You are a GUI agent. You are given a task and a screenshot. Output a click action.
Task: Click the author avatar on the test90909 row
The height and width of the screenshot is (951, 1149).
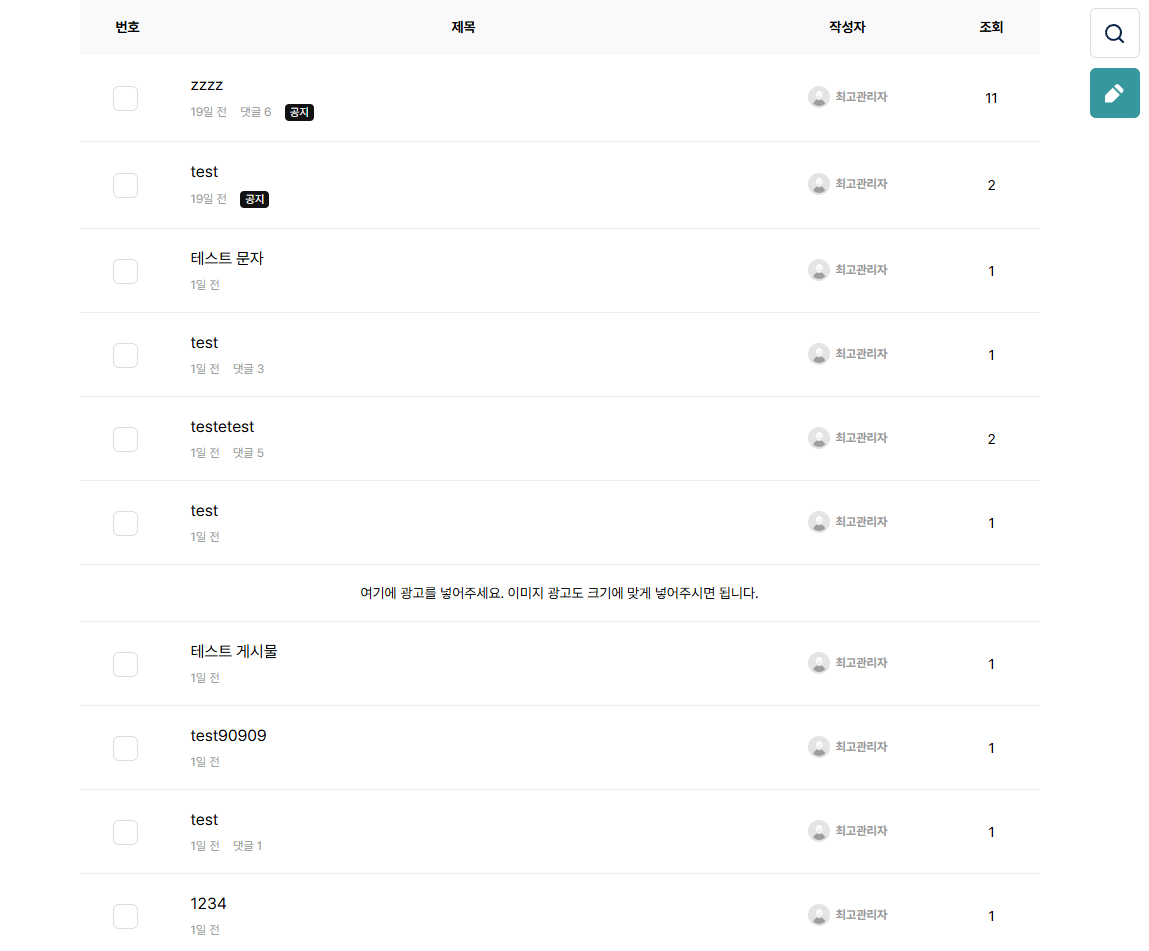pos(819,747)
